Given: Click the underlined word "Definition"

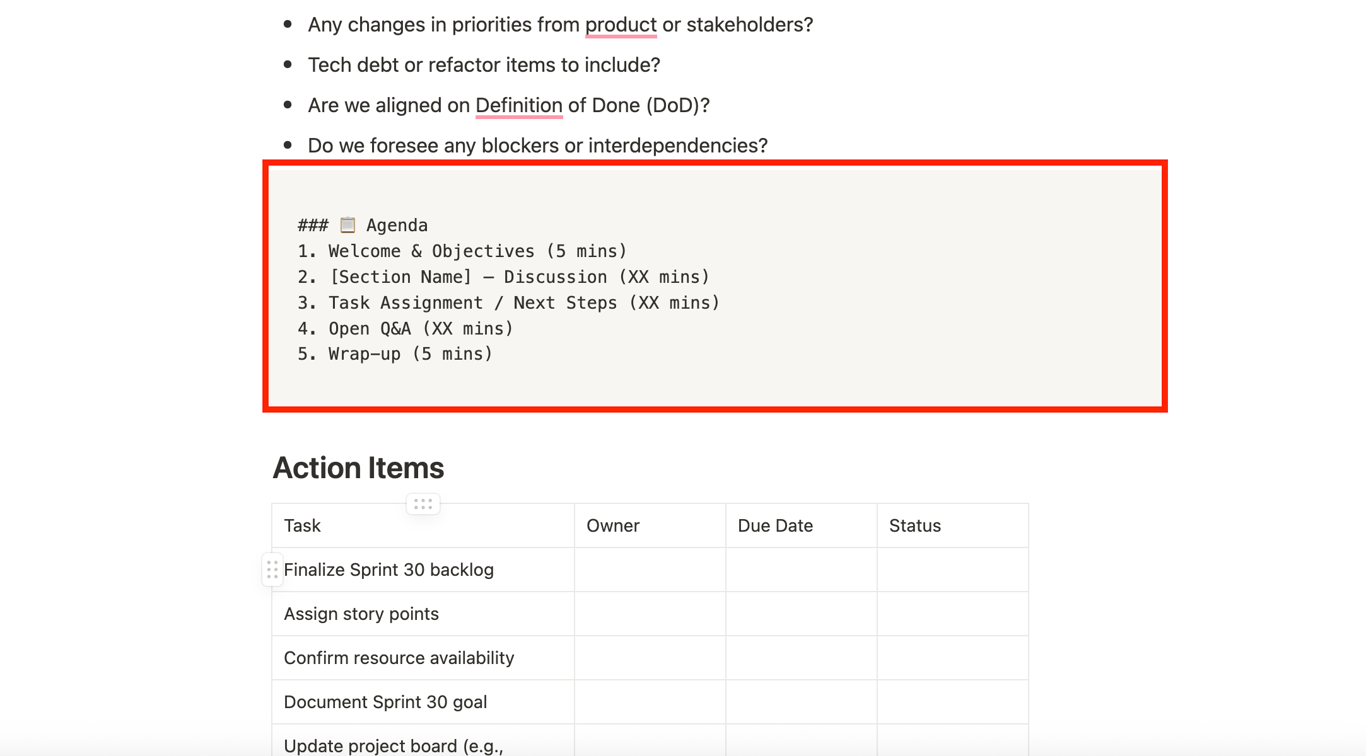Looking at the screenshot, I should [518, 105].
